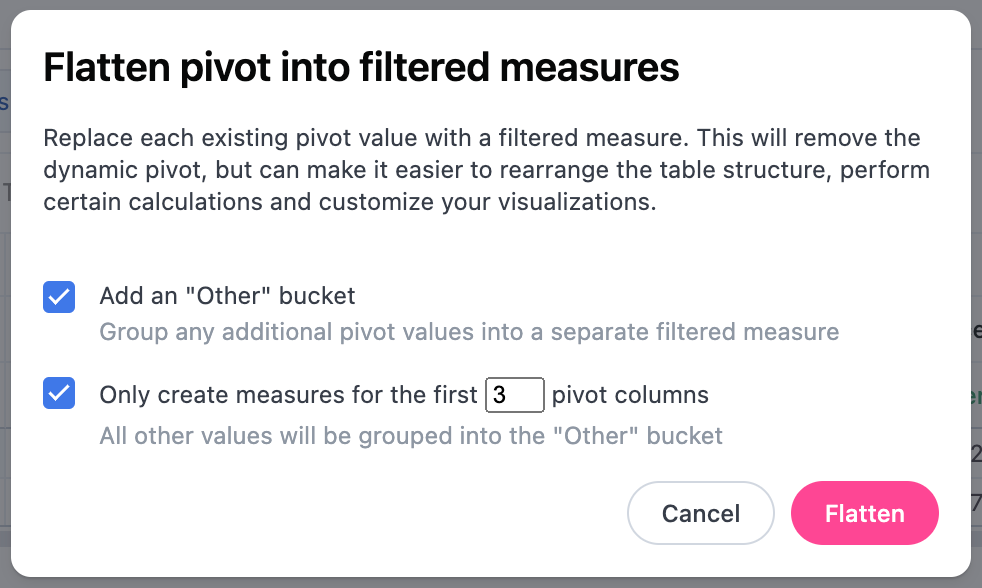Click the "All other values will be grouped" hint
Viewport: 982px width, 588px height.
tap(410, 435)
